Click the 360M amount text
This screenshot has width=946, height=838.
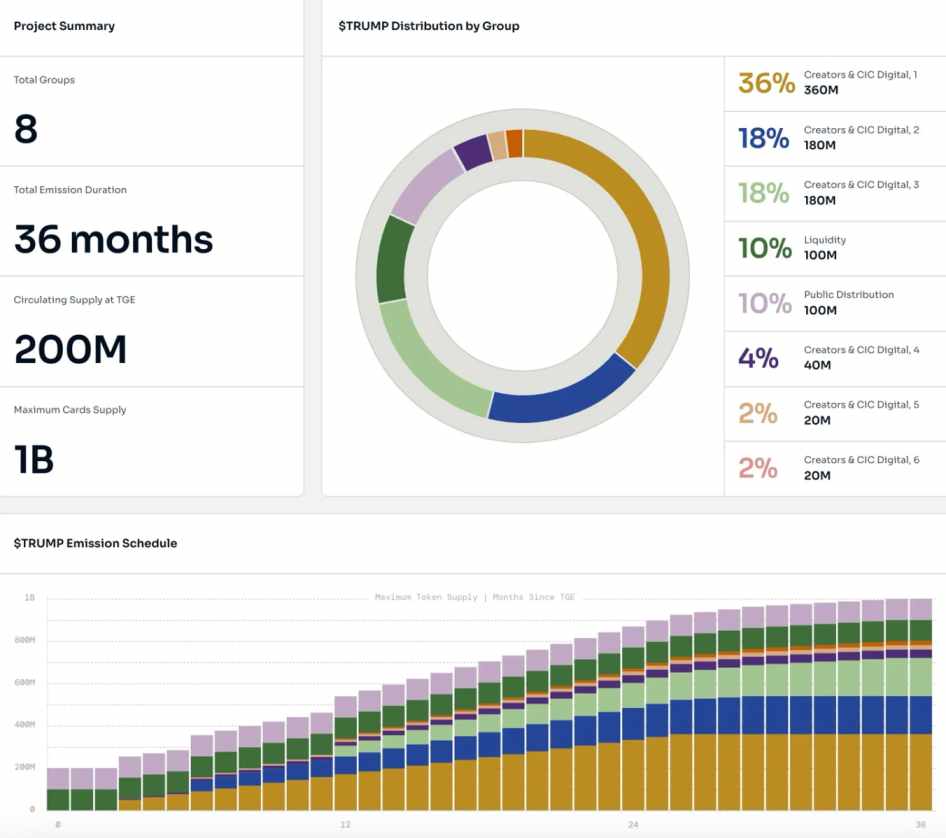[821, 90]
